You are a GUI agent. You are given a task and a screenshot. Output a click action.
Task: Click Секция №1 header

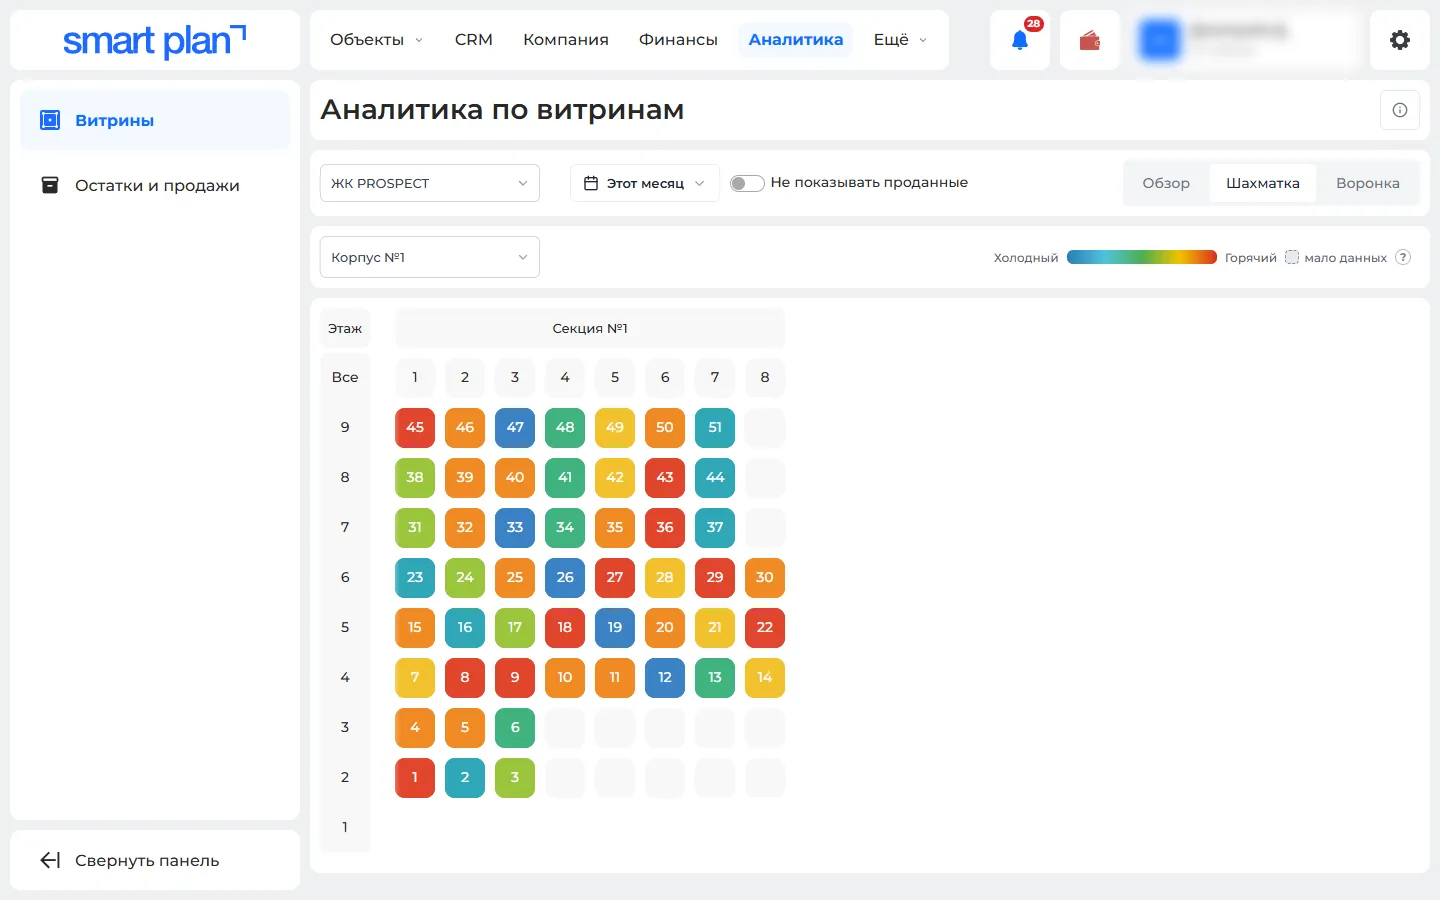590,328
